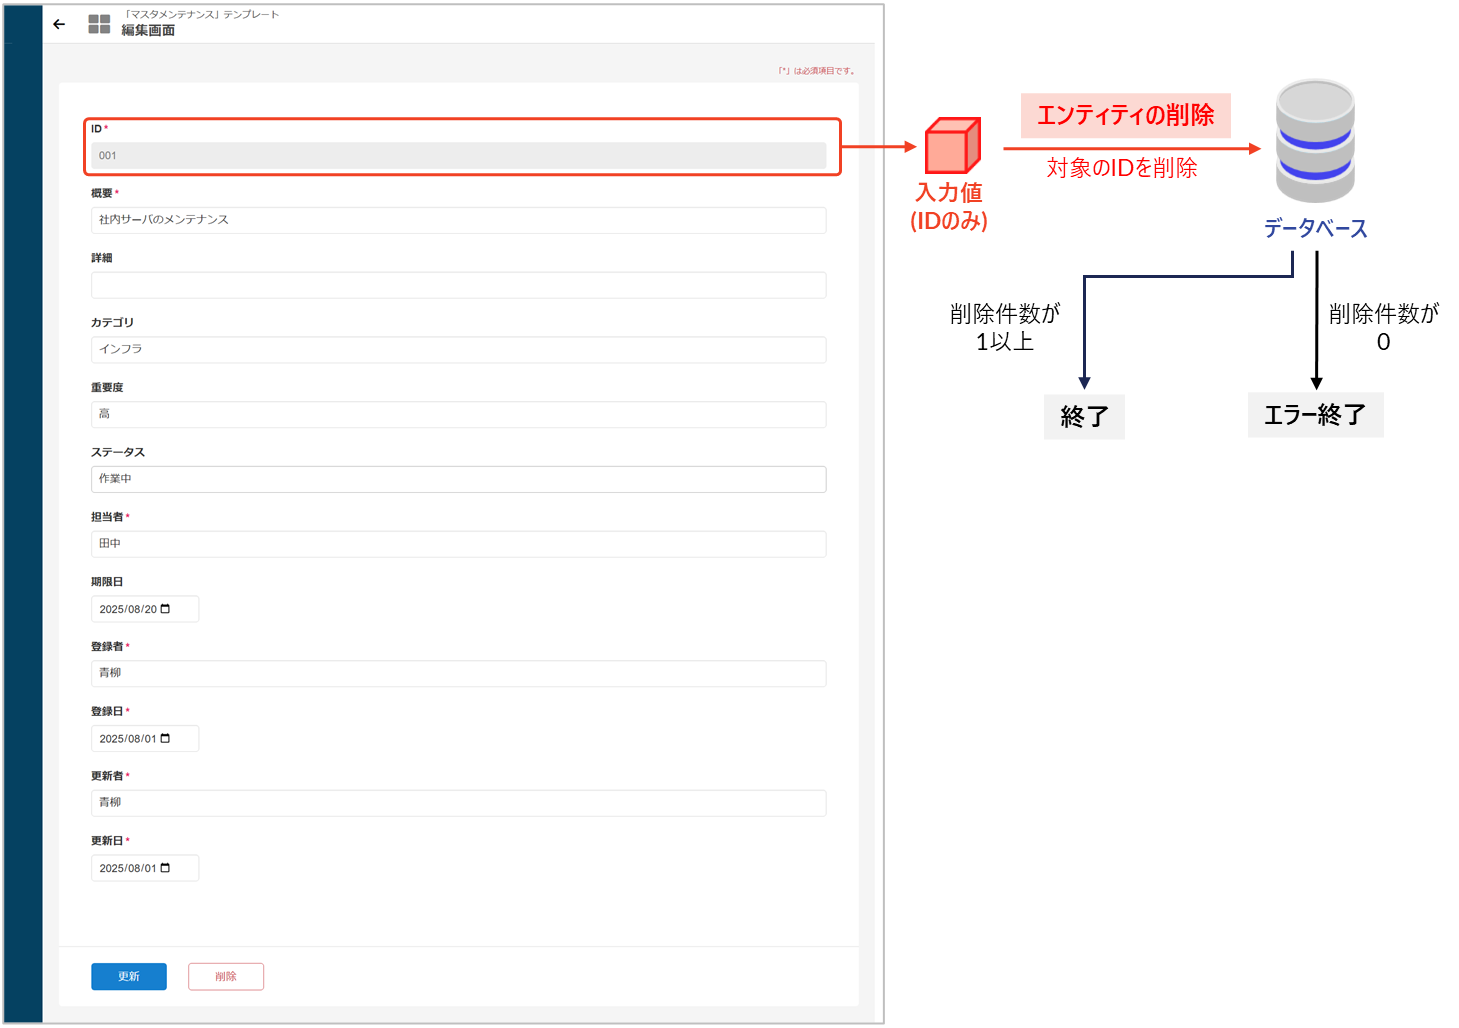The image size is (1459, 1028).
Task: Click the grid template icon in header
Action: coord(99,24)
